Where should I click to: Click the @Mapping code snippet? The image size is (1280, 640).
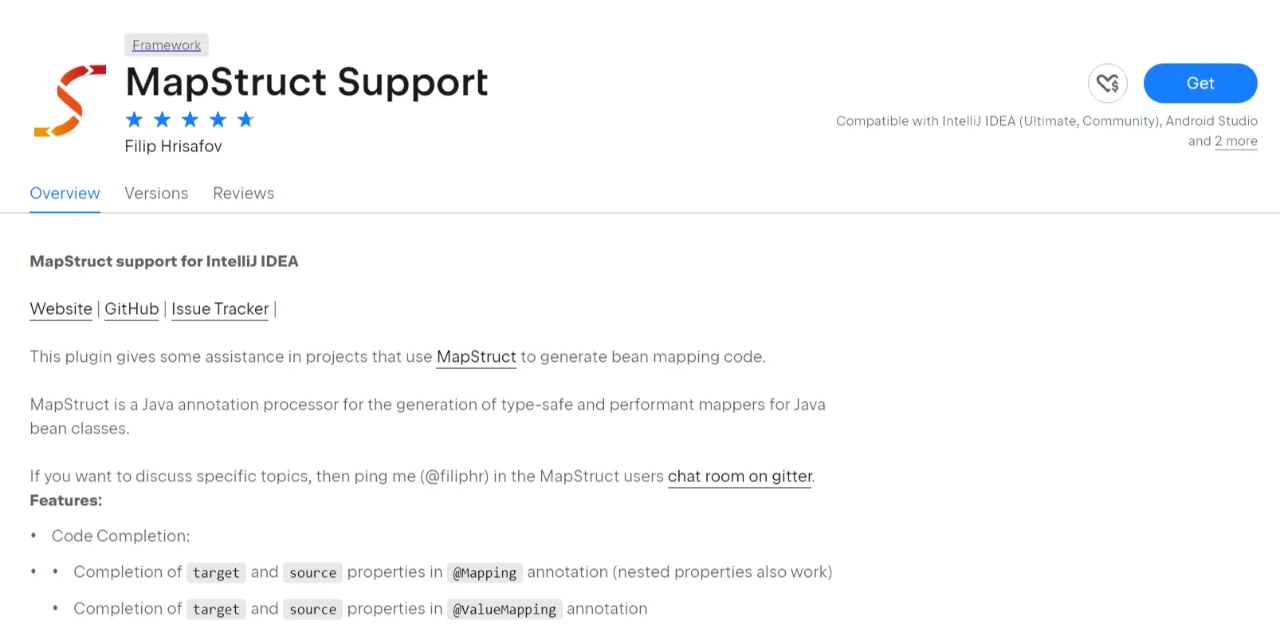tap(485, 573)
